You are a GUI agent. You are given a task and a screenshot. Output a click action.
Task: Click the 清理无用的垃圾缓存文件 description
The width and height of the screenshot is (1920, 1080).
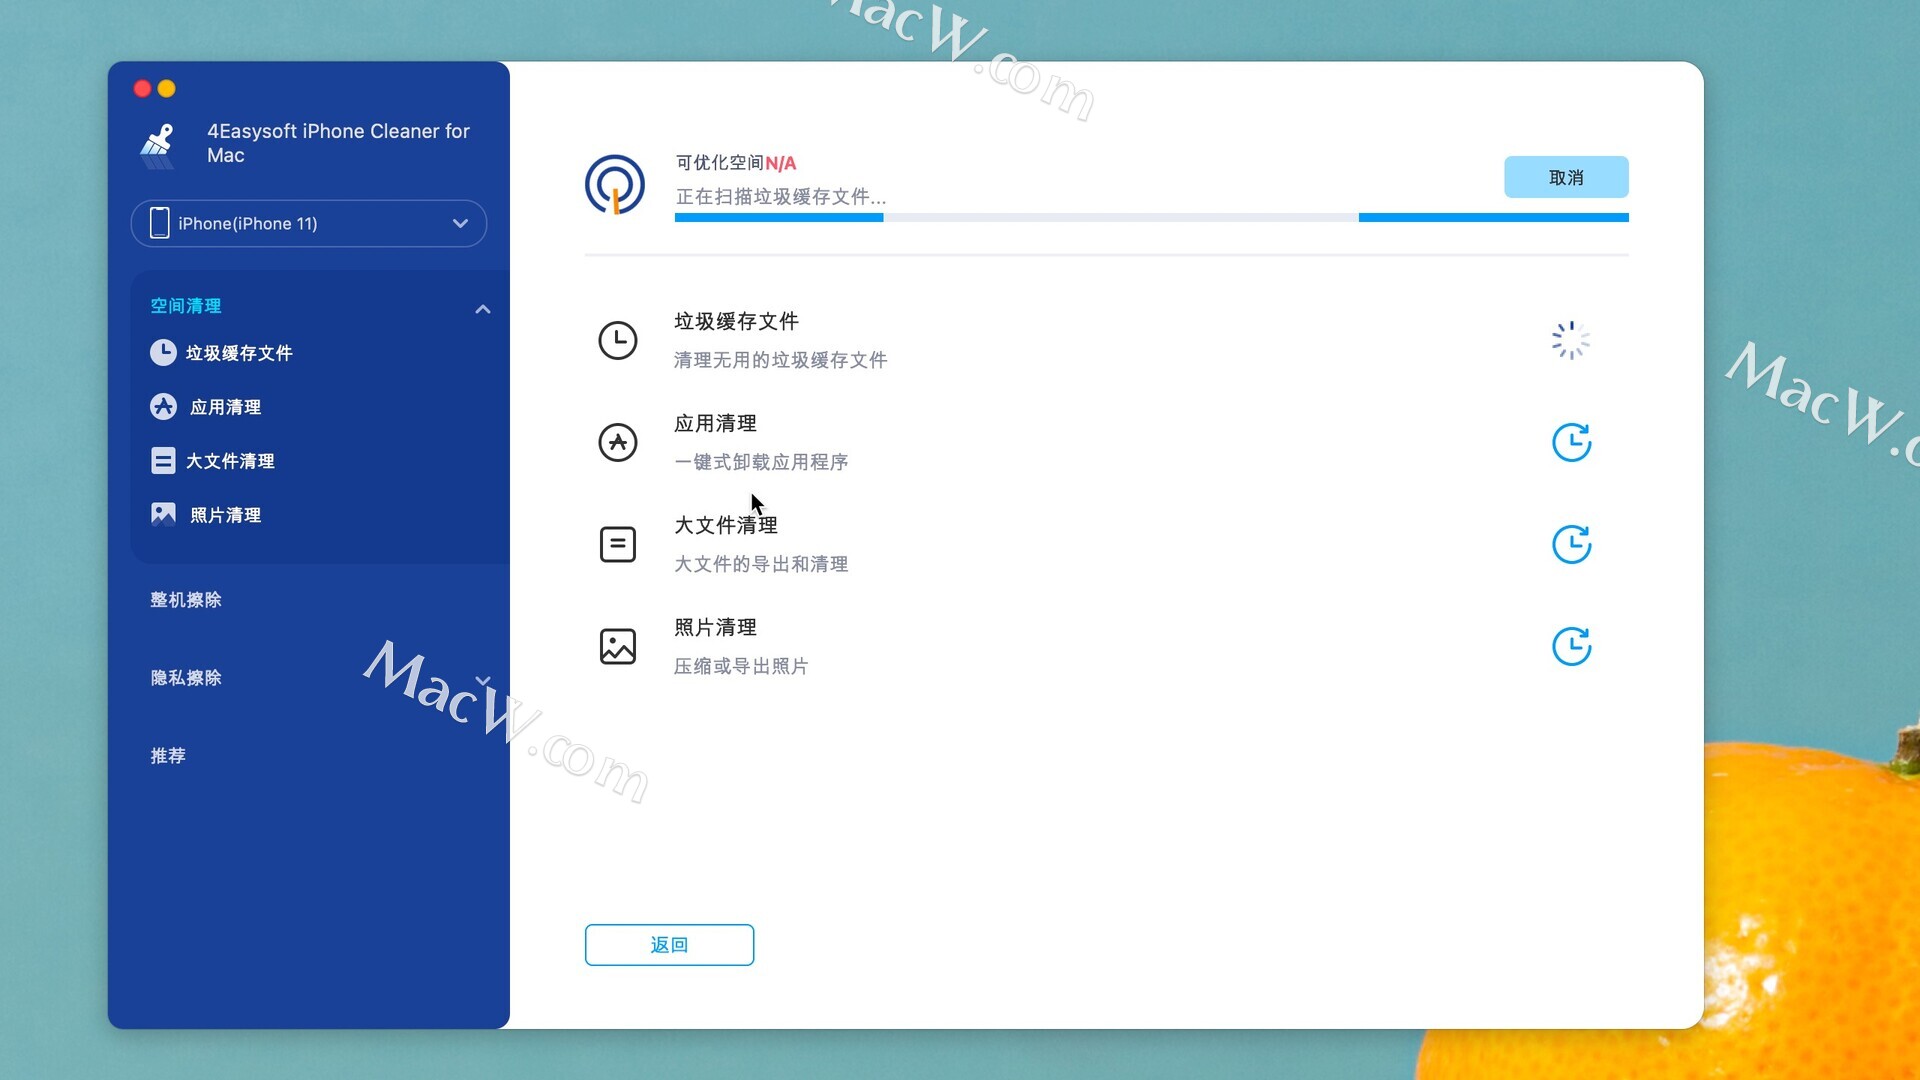(x=780, y=360)
